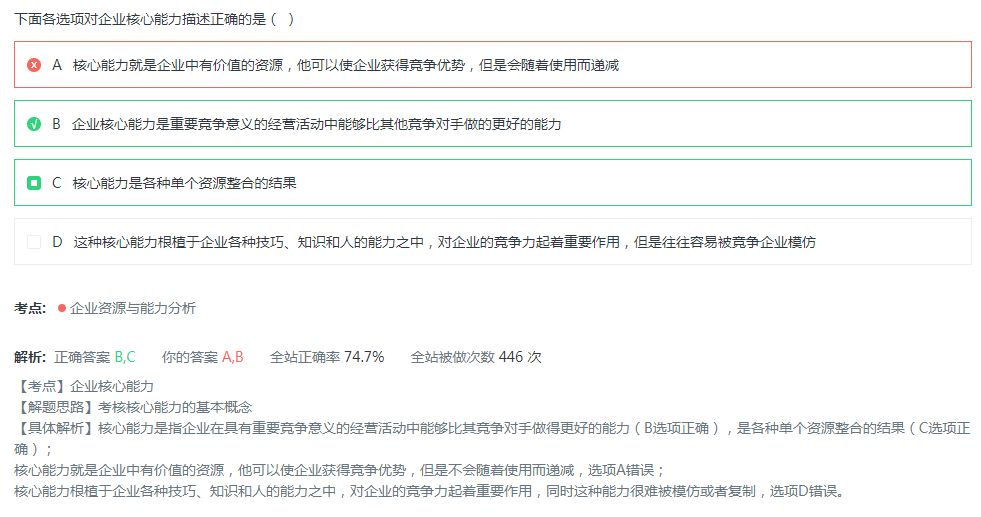The height and width of the screenshot is (517, 981).
Task: Click the red X icon on option A
Action: pyautogui.click(x=34, y=65)
